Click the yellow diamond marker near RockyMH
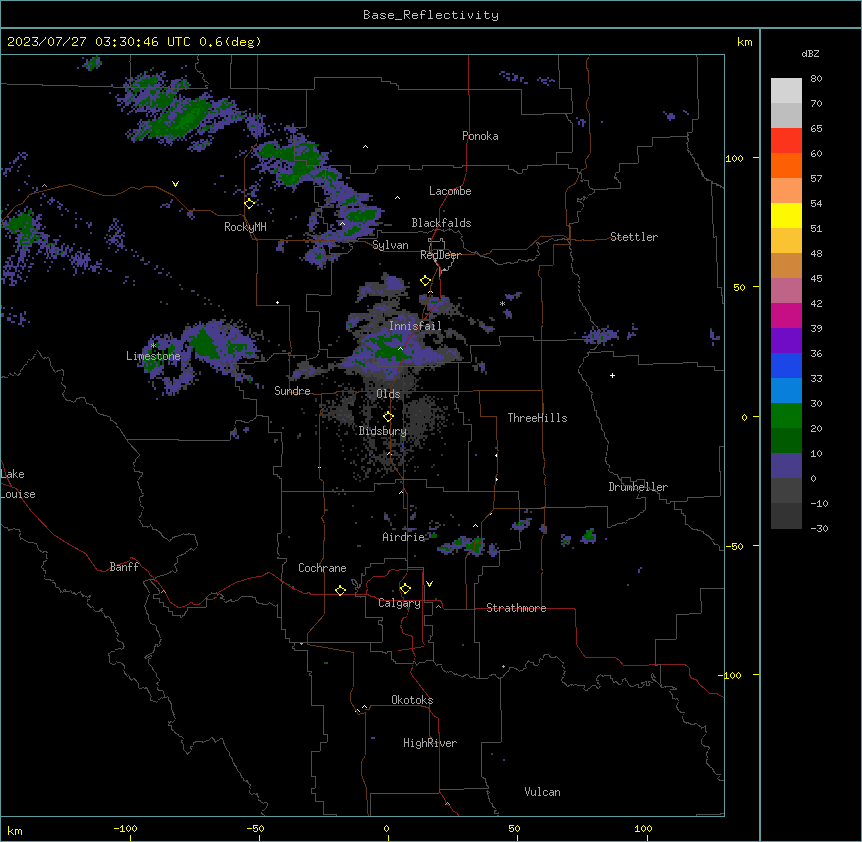The image size is (862, 842). pos(250,203)
